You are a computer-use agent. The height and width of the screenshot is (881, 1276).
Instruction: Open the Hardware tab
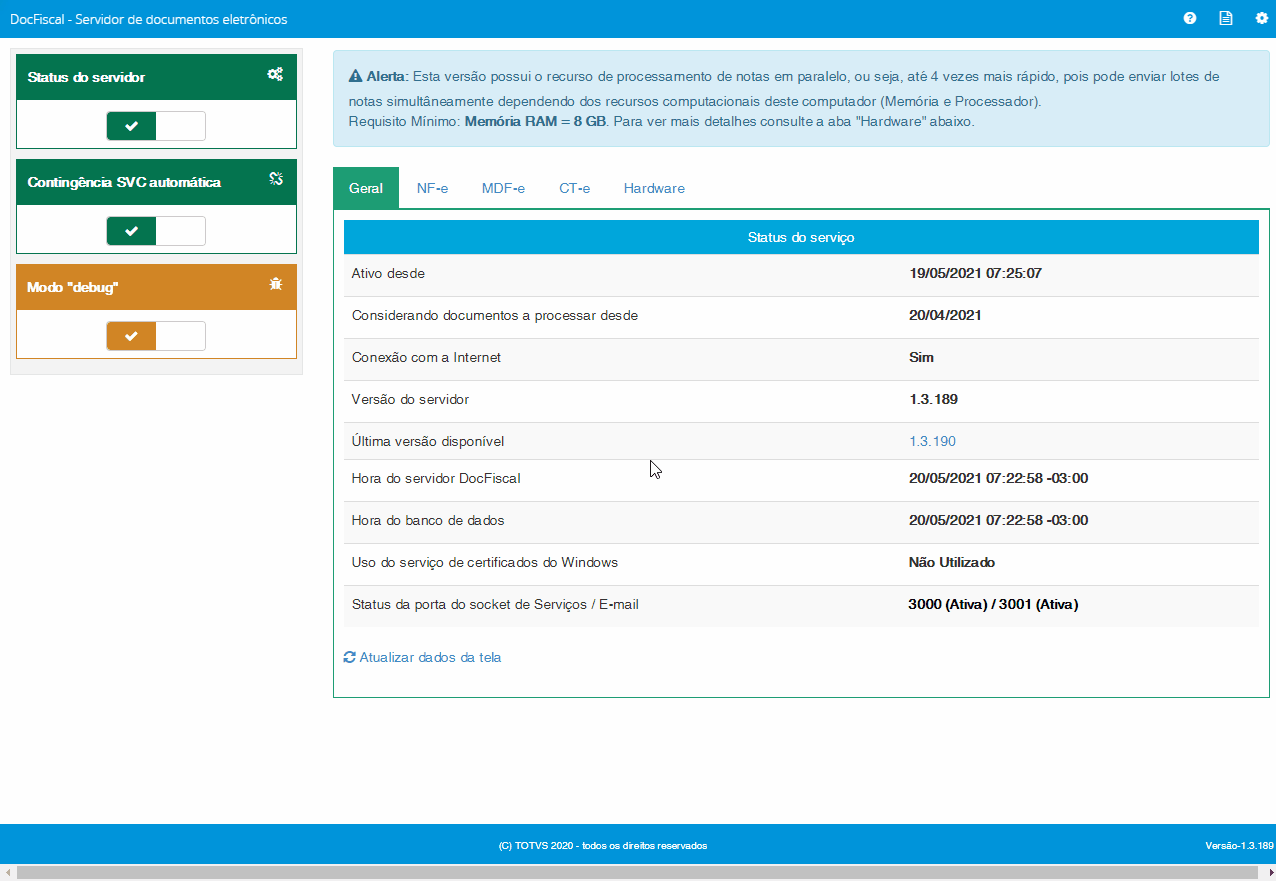click(x=654, y=188)
